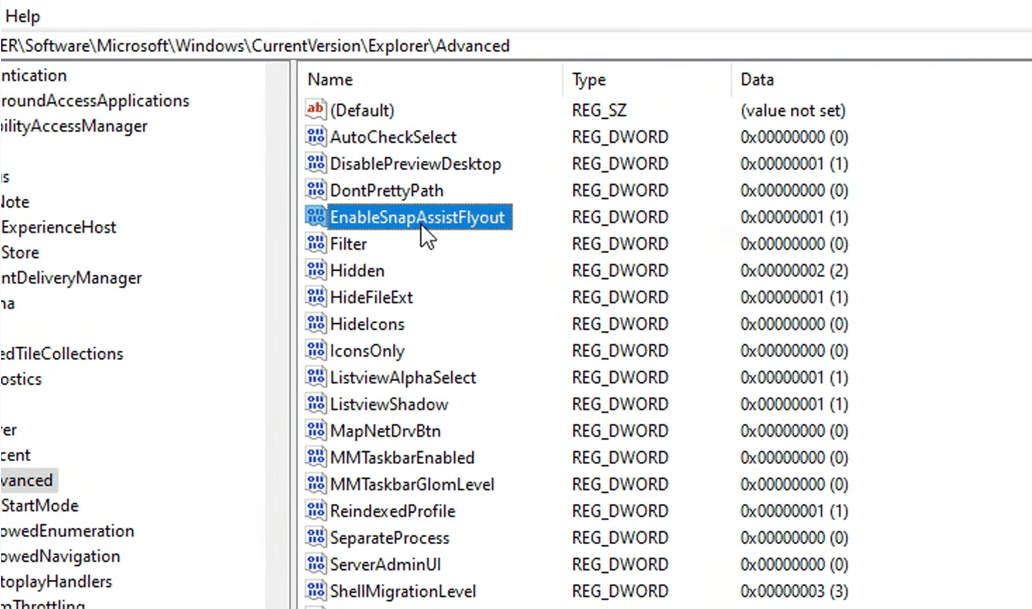Screen dimensions: 1032x609
Task: Click the REG_SZ type cell
Action: (x=599, y=111)
